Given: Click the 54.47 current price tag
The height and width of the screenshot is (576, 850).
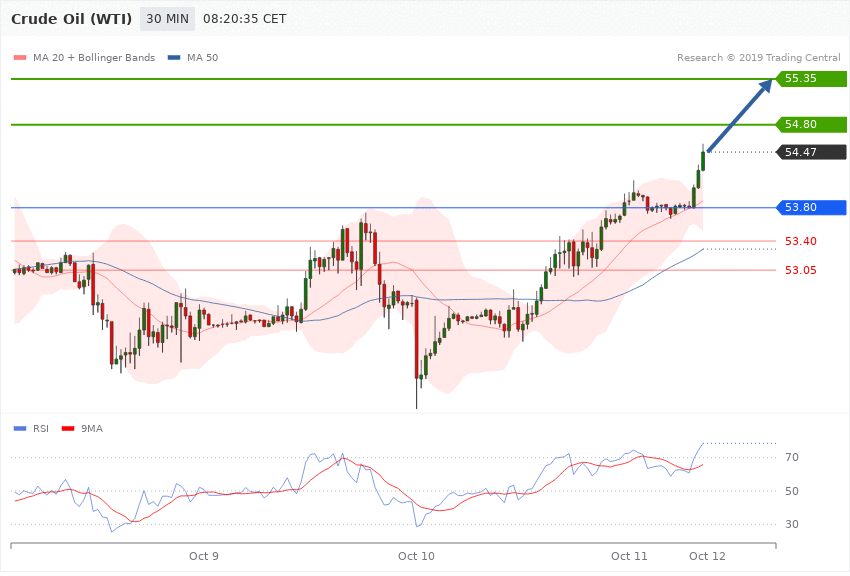Looking at the screenshot, I should pyautogui.click(x=812, y=152).
